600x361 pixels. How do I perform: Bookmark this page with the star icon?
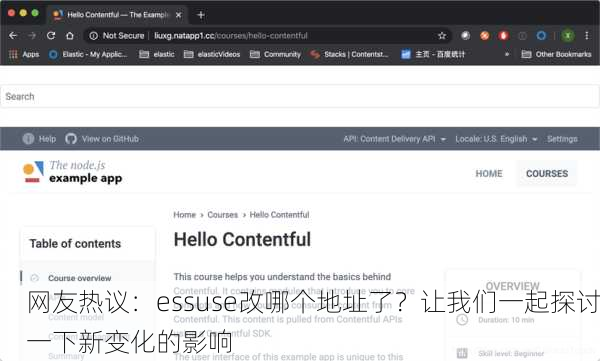click(442, 36)
